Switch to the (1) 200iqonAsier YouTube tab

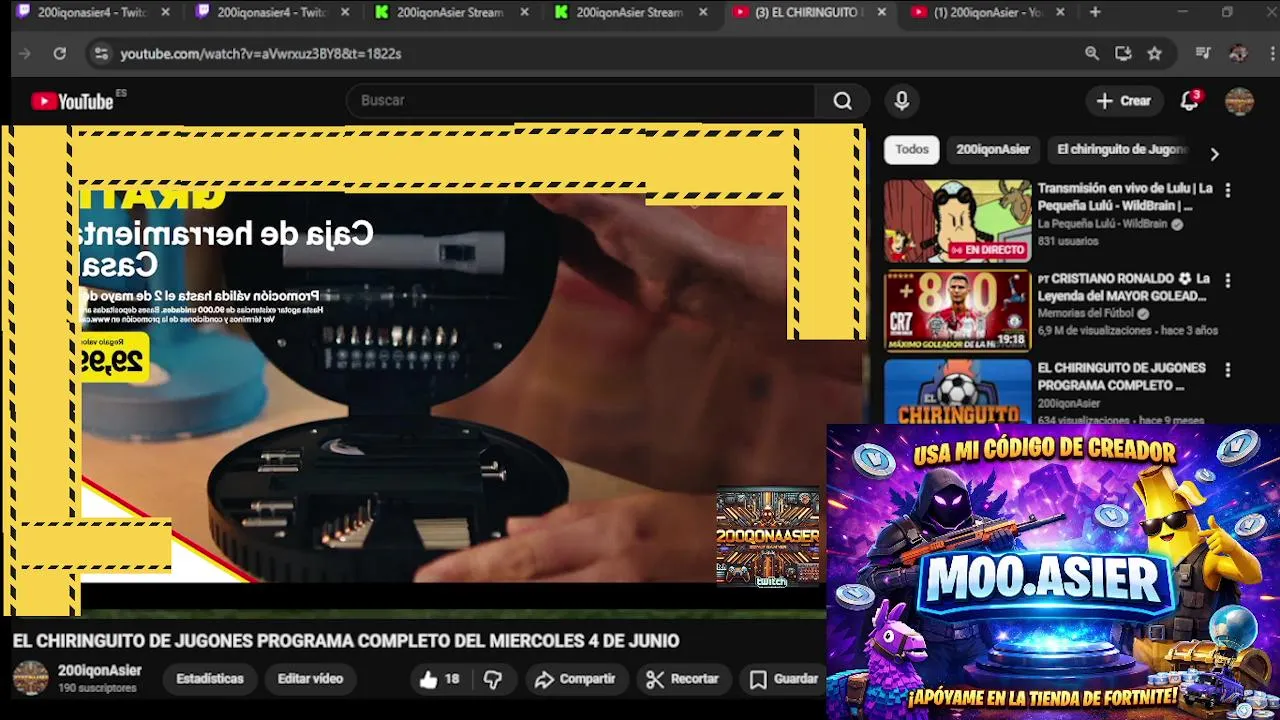point(985,13)
